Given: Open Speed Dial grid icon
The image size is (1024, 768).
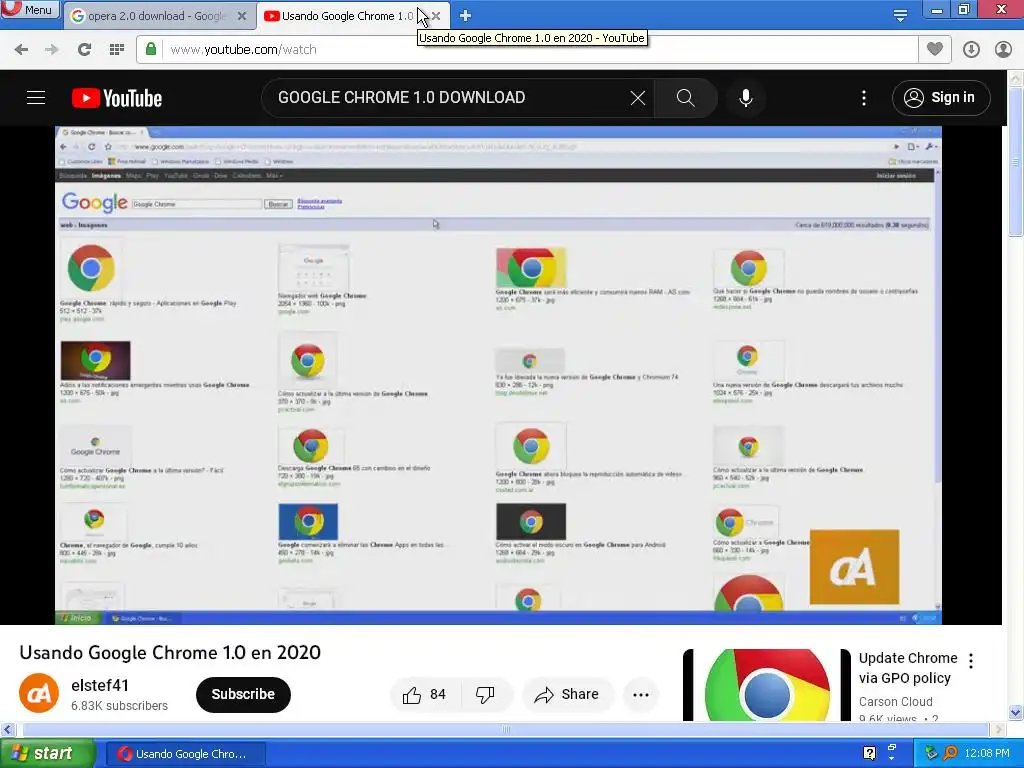Looking at the screenshot, I should tap(117, 50).
